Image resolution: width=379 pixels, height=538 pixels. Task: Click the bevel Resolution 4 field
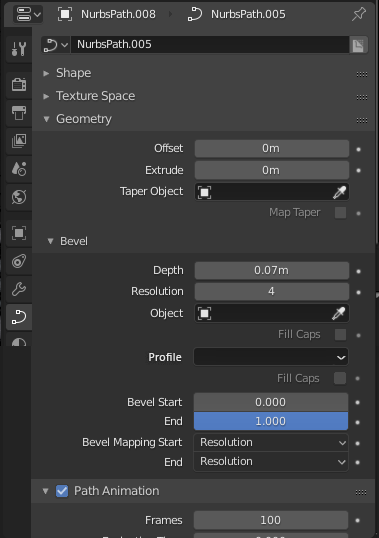(x=272, y=292)
